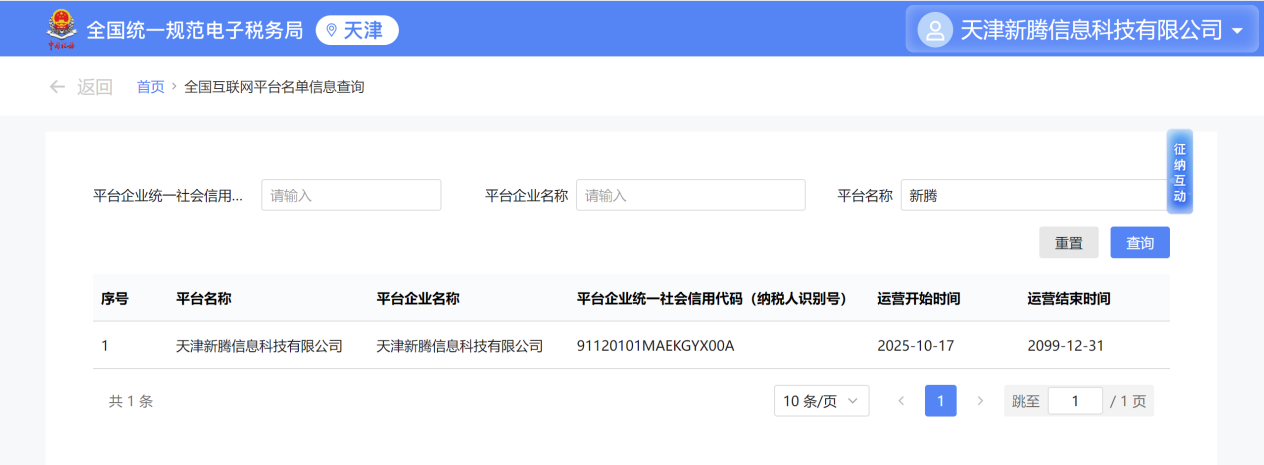Viewport: 1264px width, 465px height.
Task: Focus the 平台企业名称 input field
Action: 691,195
